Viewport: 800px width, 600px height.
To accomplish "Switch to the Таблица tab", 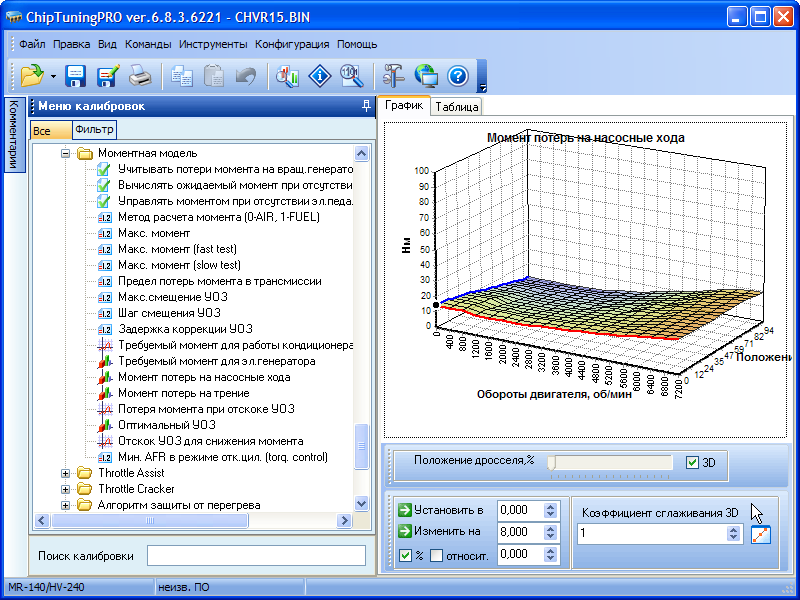I will pyautogui.click(x=457, y=107).
